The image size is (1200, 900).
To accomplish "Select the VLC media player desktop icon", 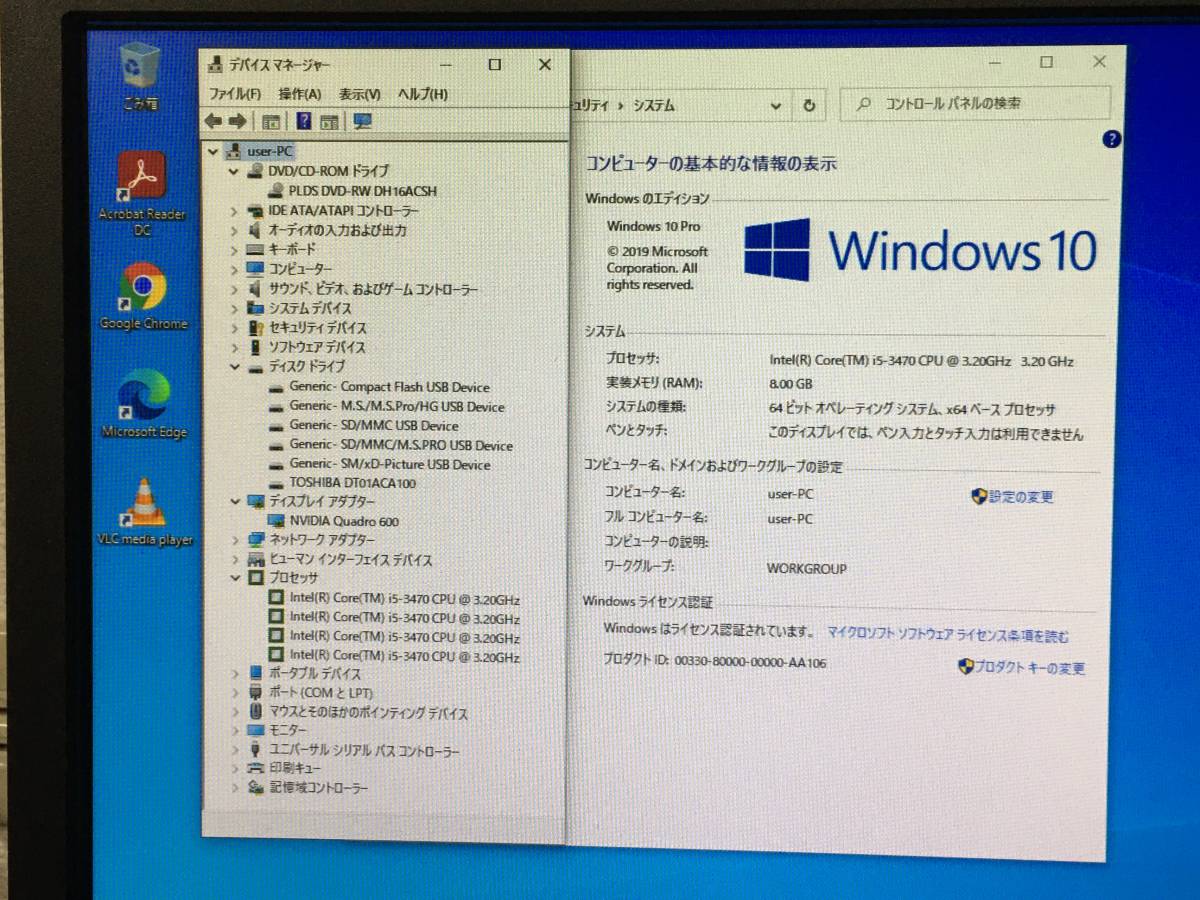I will tap(144, 512).
